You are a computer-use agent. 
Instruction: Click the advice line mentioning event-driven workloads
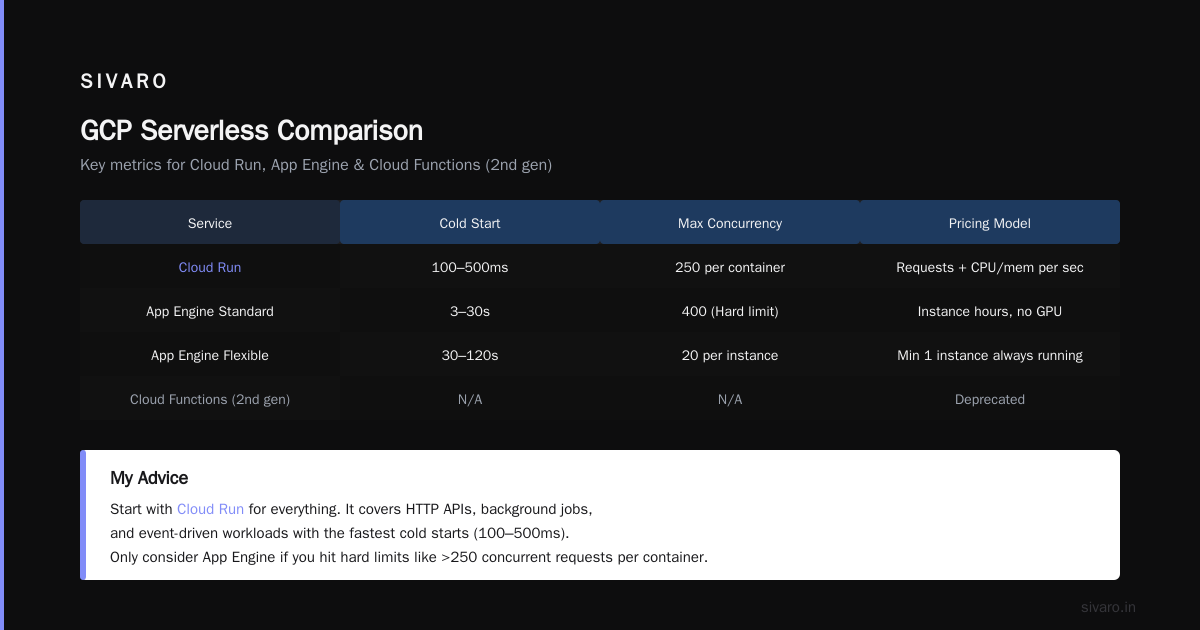click(x=339, y=533)
